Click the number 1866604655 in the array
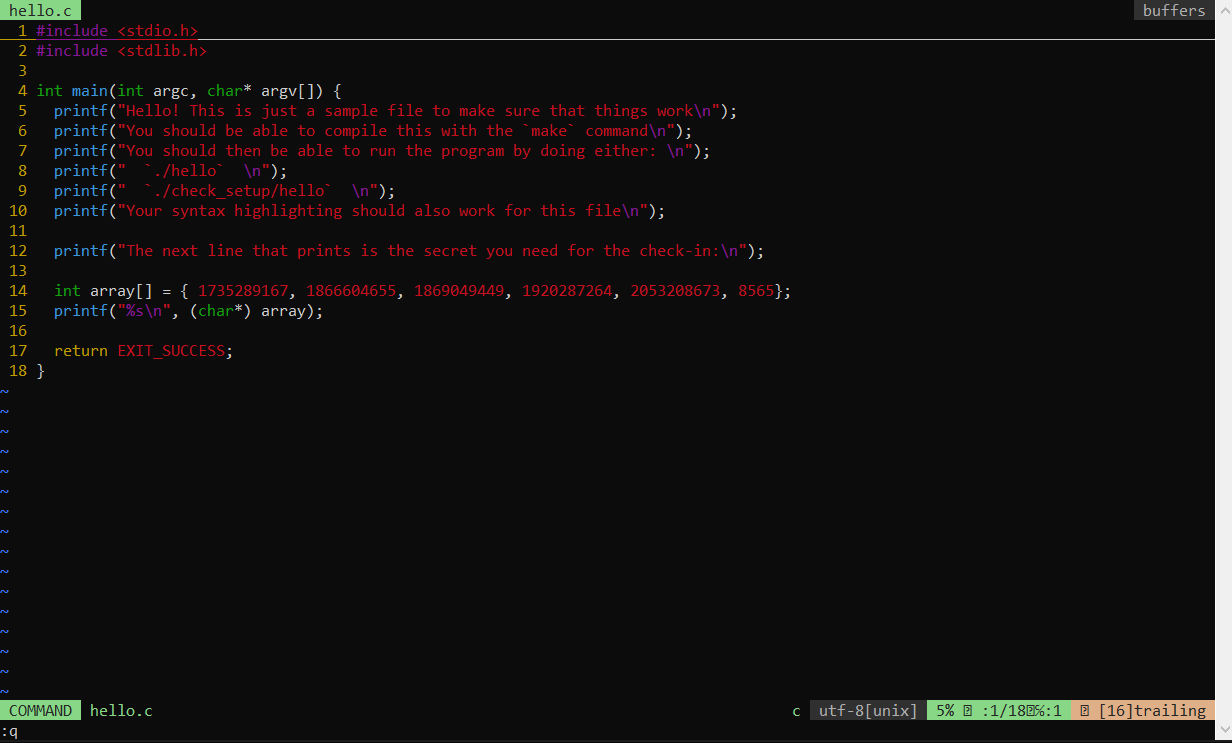1232x743 pixels. pos(351,291)
